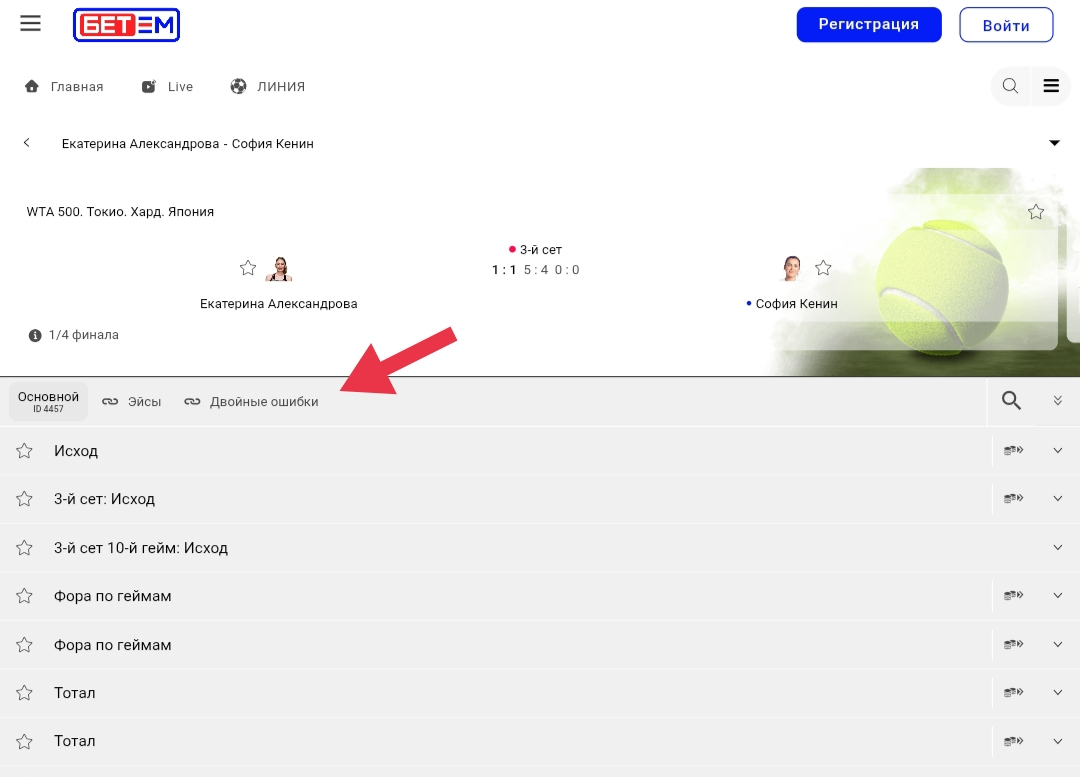Favorite Екатерина Александрова with star
The width and height of the screenshot is (1080, 777).
coord(248,268)
